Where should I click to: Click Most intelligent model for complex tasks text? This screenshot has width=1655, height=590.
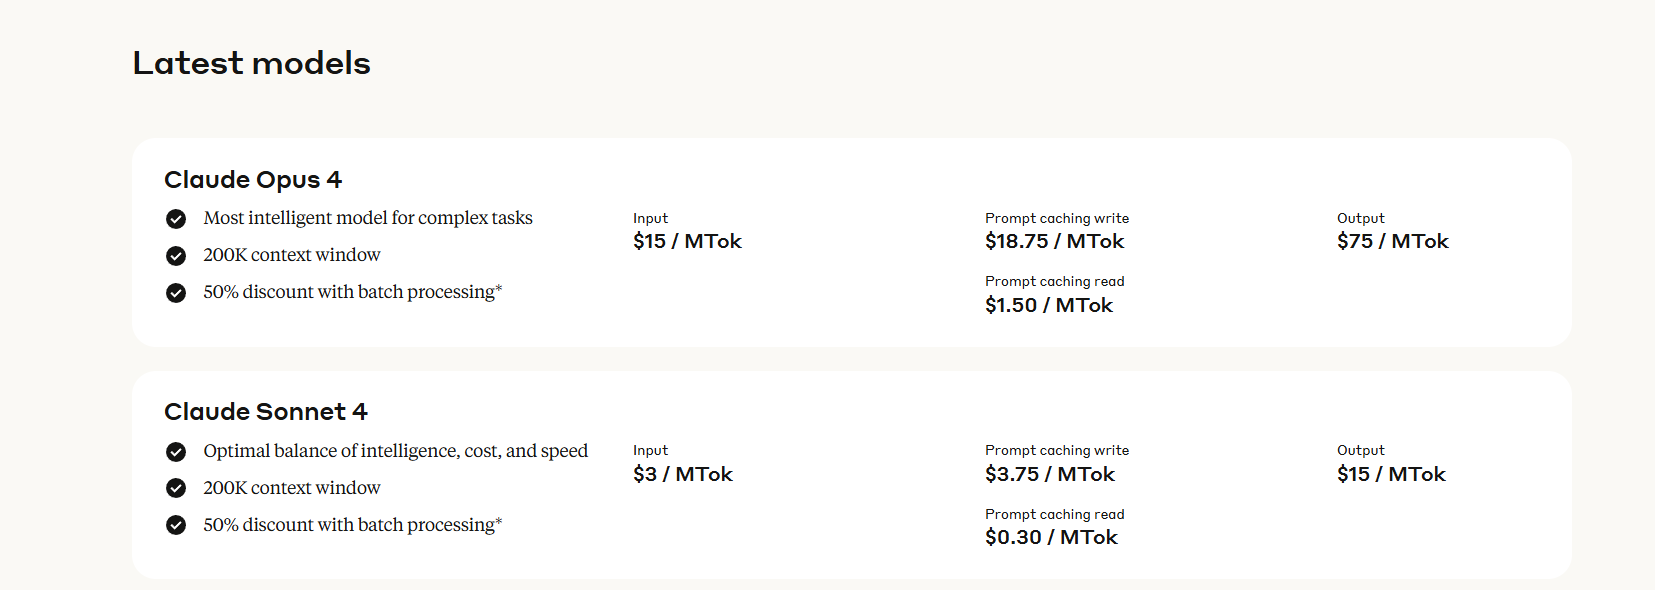point(368,218)
